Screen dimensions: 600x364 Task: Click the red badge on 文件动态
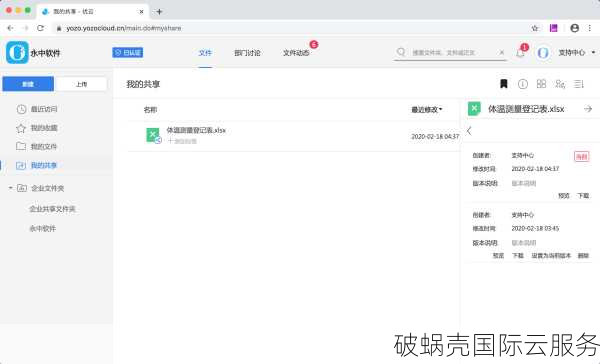(314, 44)
